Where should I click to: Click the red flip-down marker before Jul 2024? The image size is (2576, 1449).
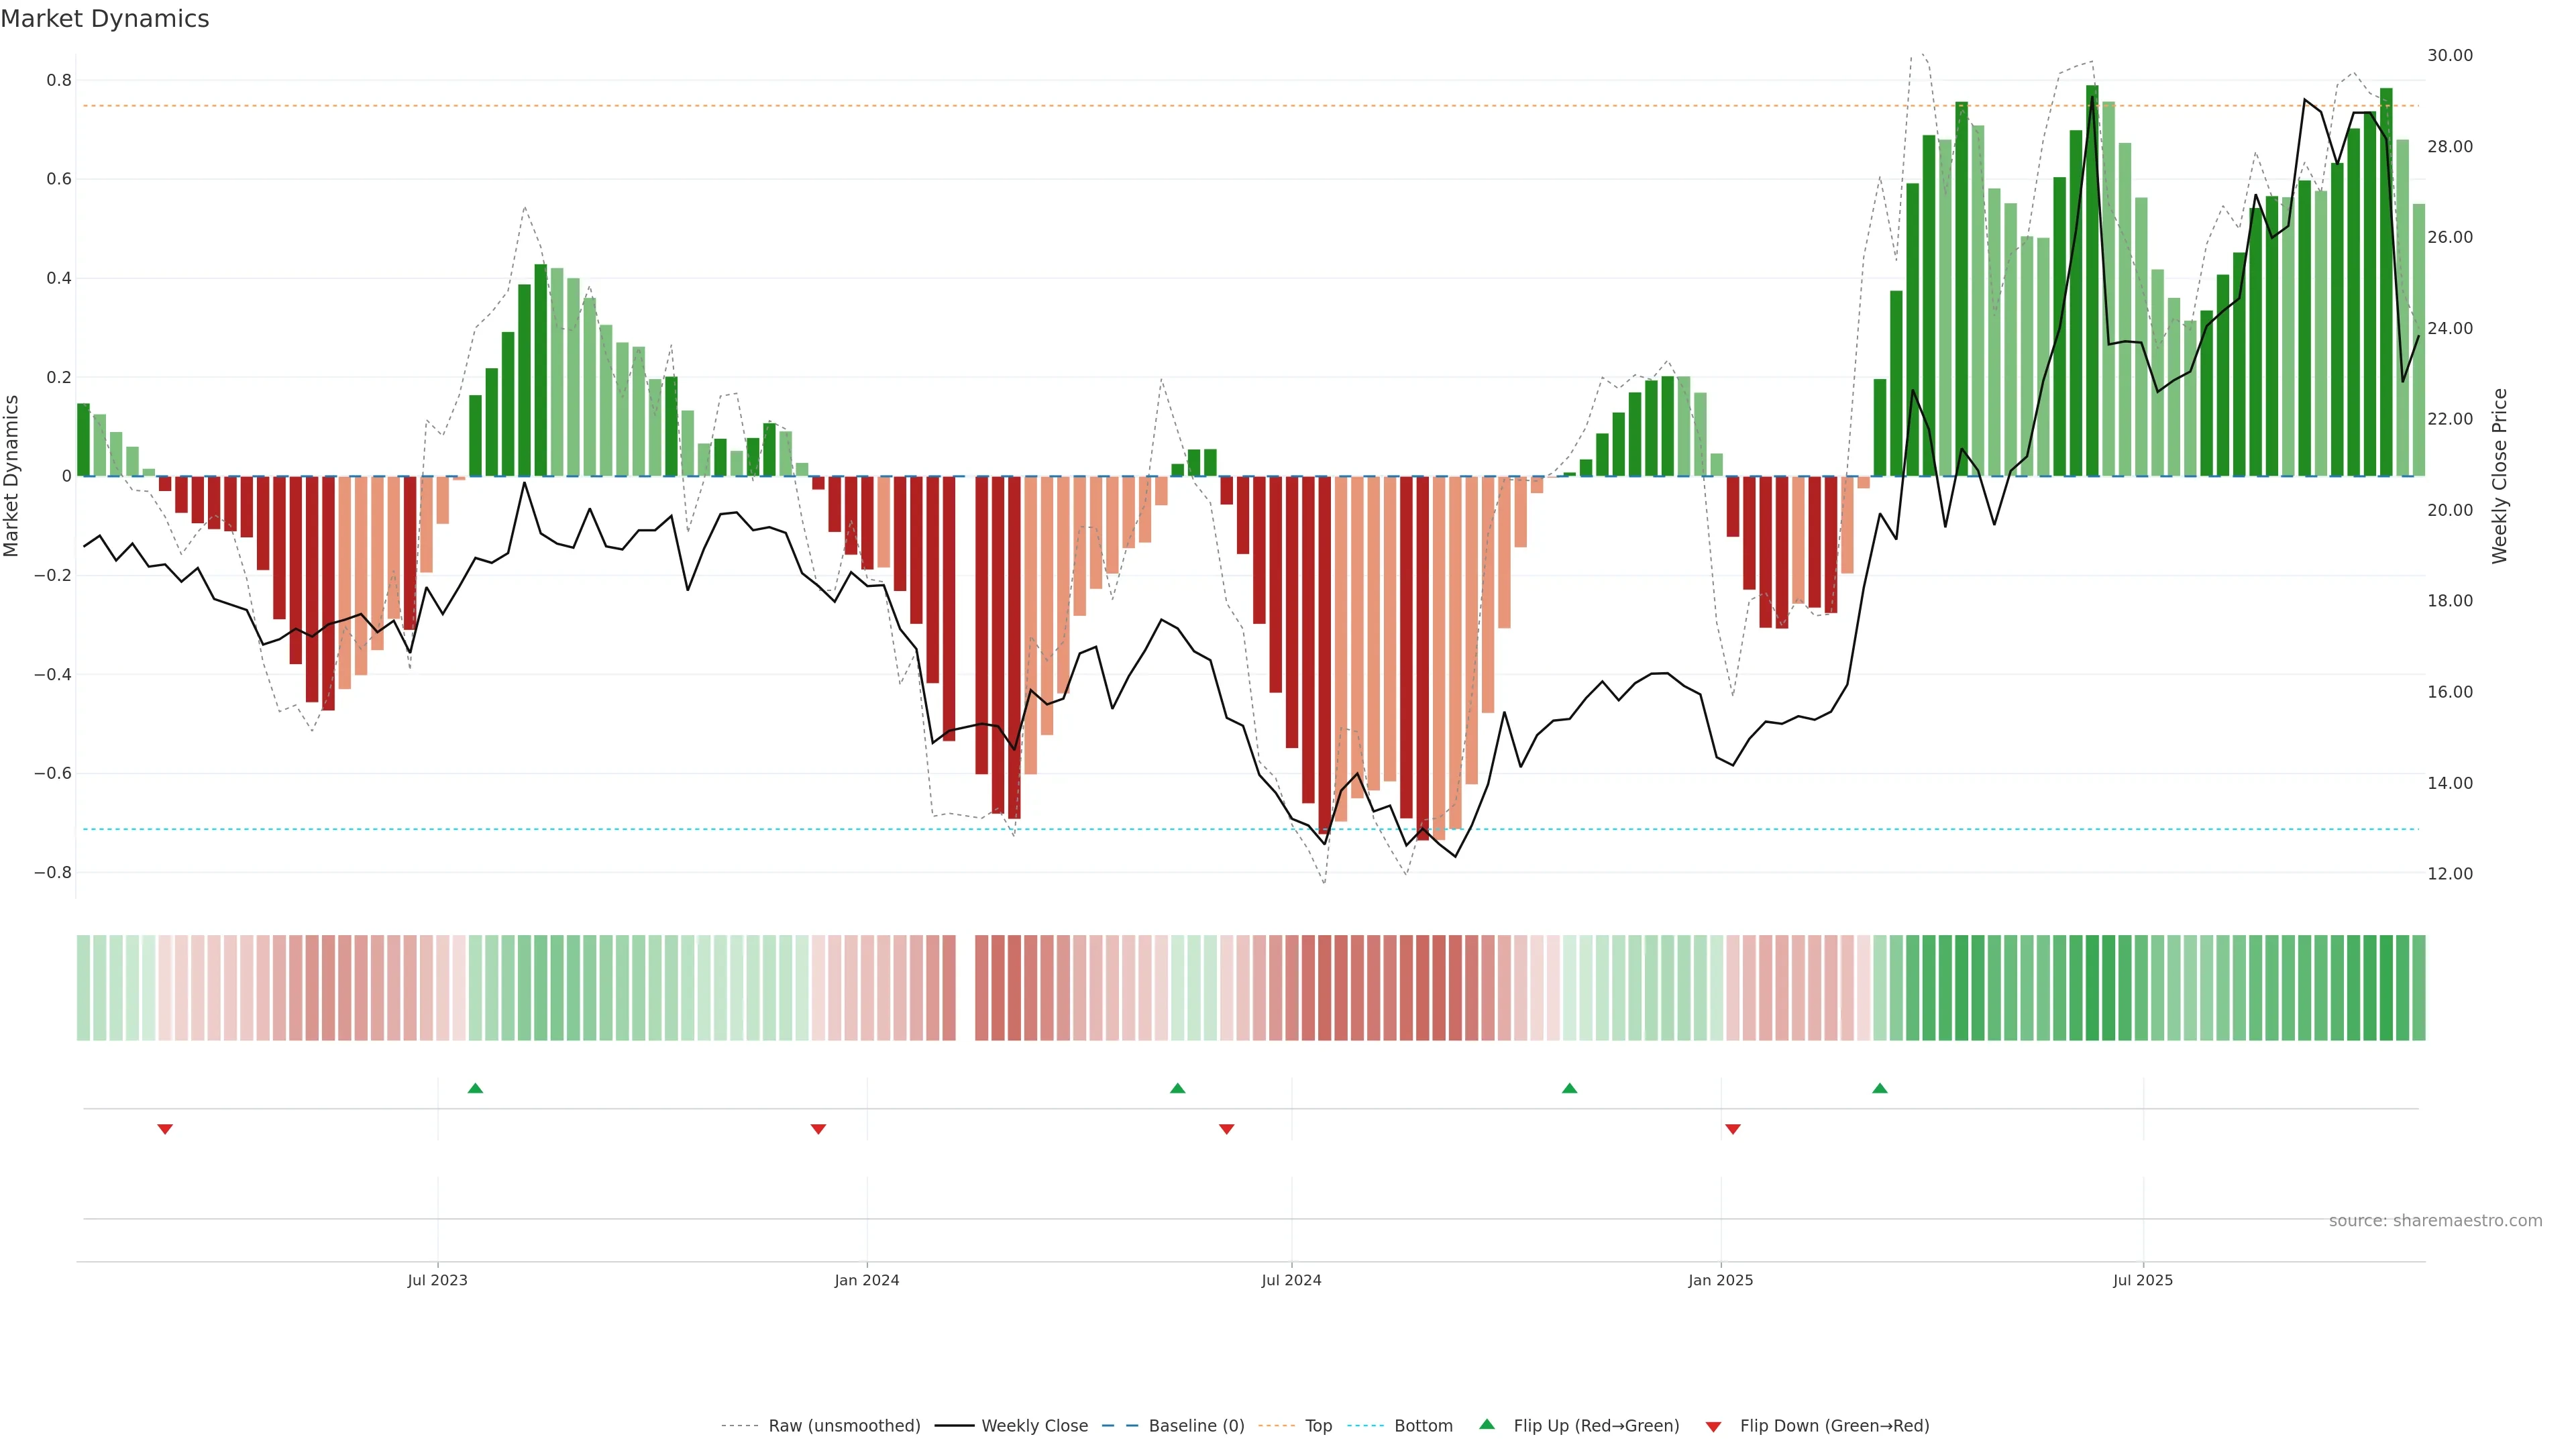1226,1129
